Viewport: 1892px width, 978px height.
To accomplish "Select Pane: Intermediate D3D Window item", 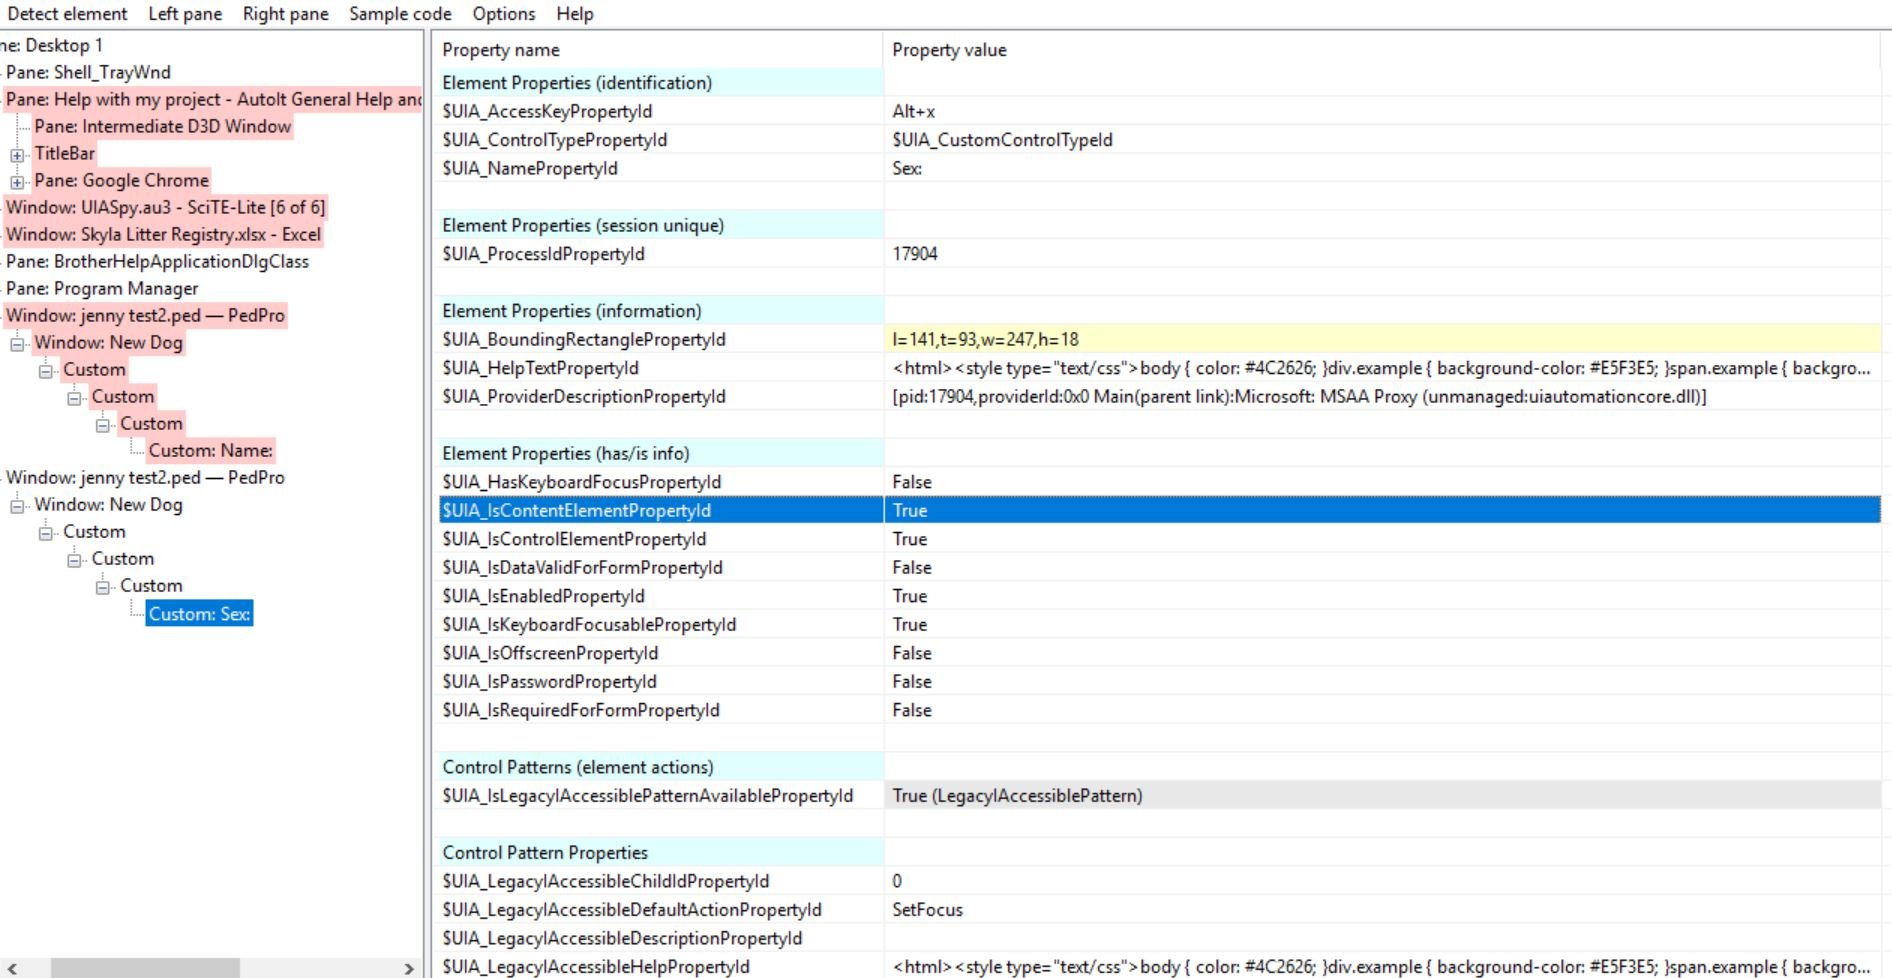I will (x=162, y=126).
